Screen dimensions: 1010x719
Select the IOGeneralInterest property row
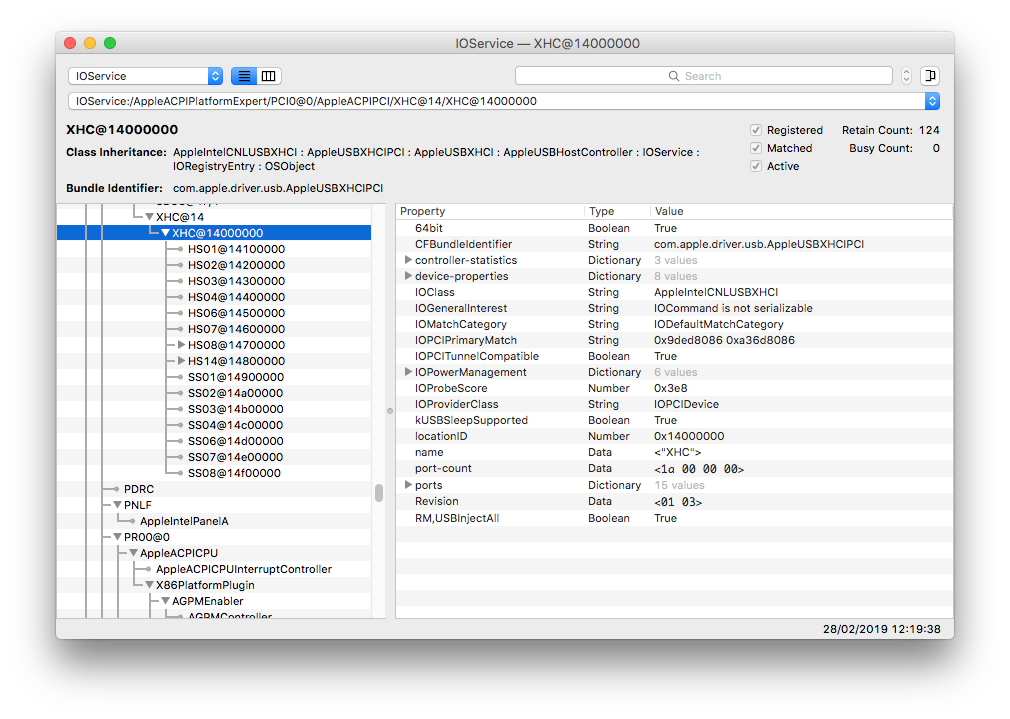click(674, 308)
